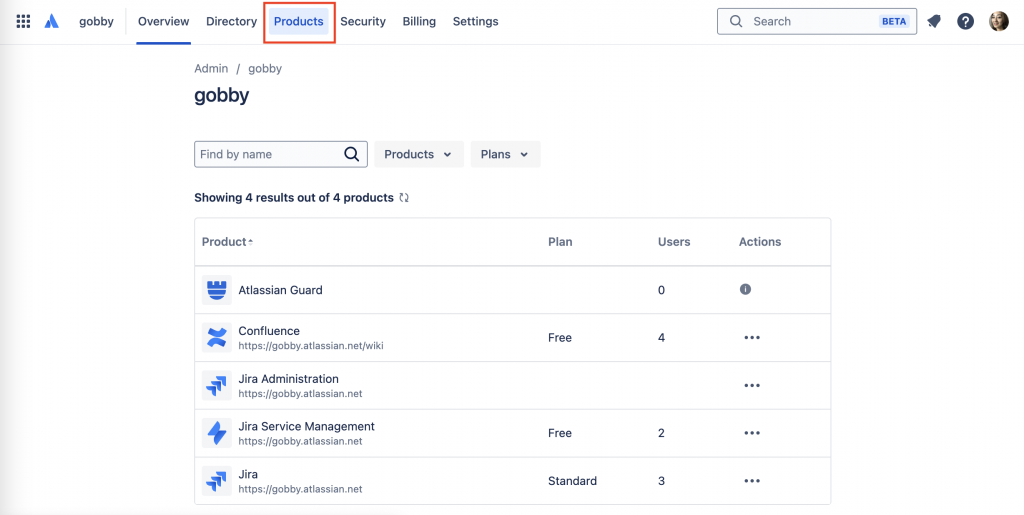Open the user profile avatar
Viewport: 1024px width, 515px height.
[x=998, y=21]
